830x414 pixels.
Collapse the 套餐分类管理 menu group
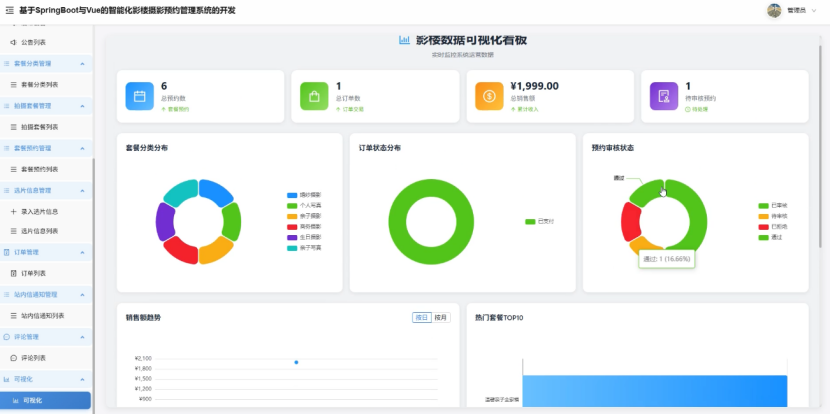82,64
